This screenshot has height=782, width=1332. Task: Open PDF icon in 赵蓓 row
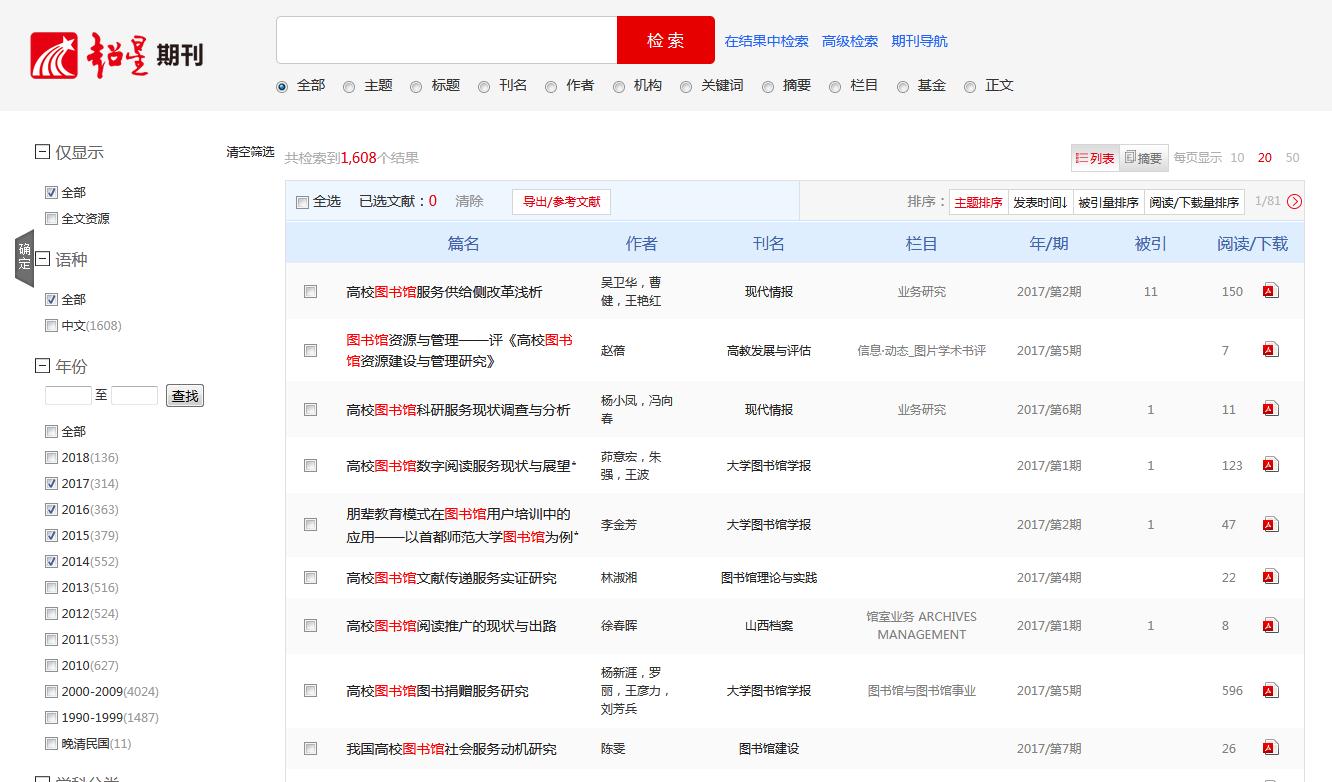[x=1271, y=350]
